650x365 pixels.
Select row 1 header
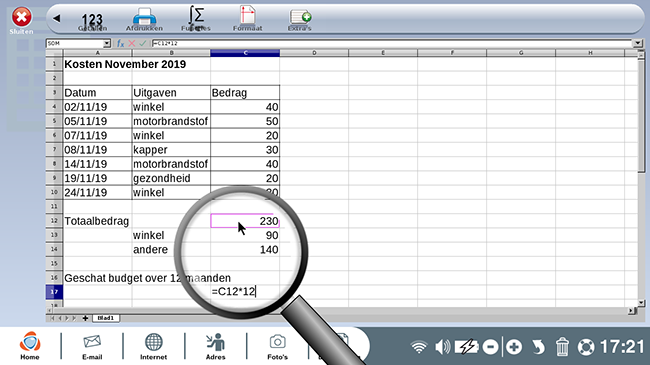click(x=54, y=64)
